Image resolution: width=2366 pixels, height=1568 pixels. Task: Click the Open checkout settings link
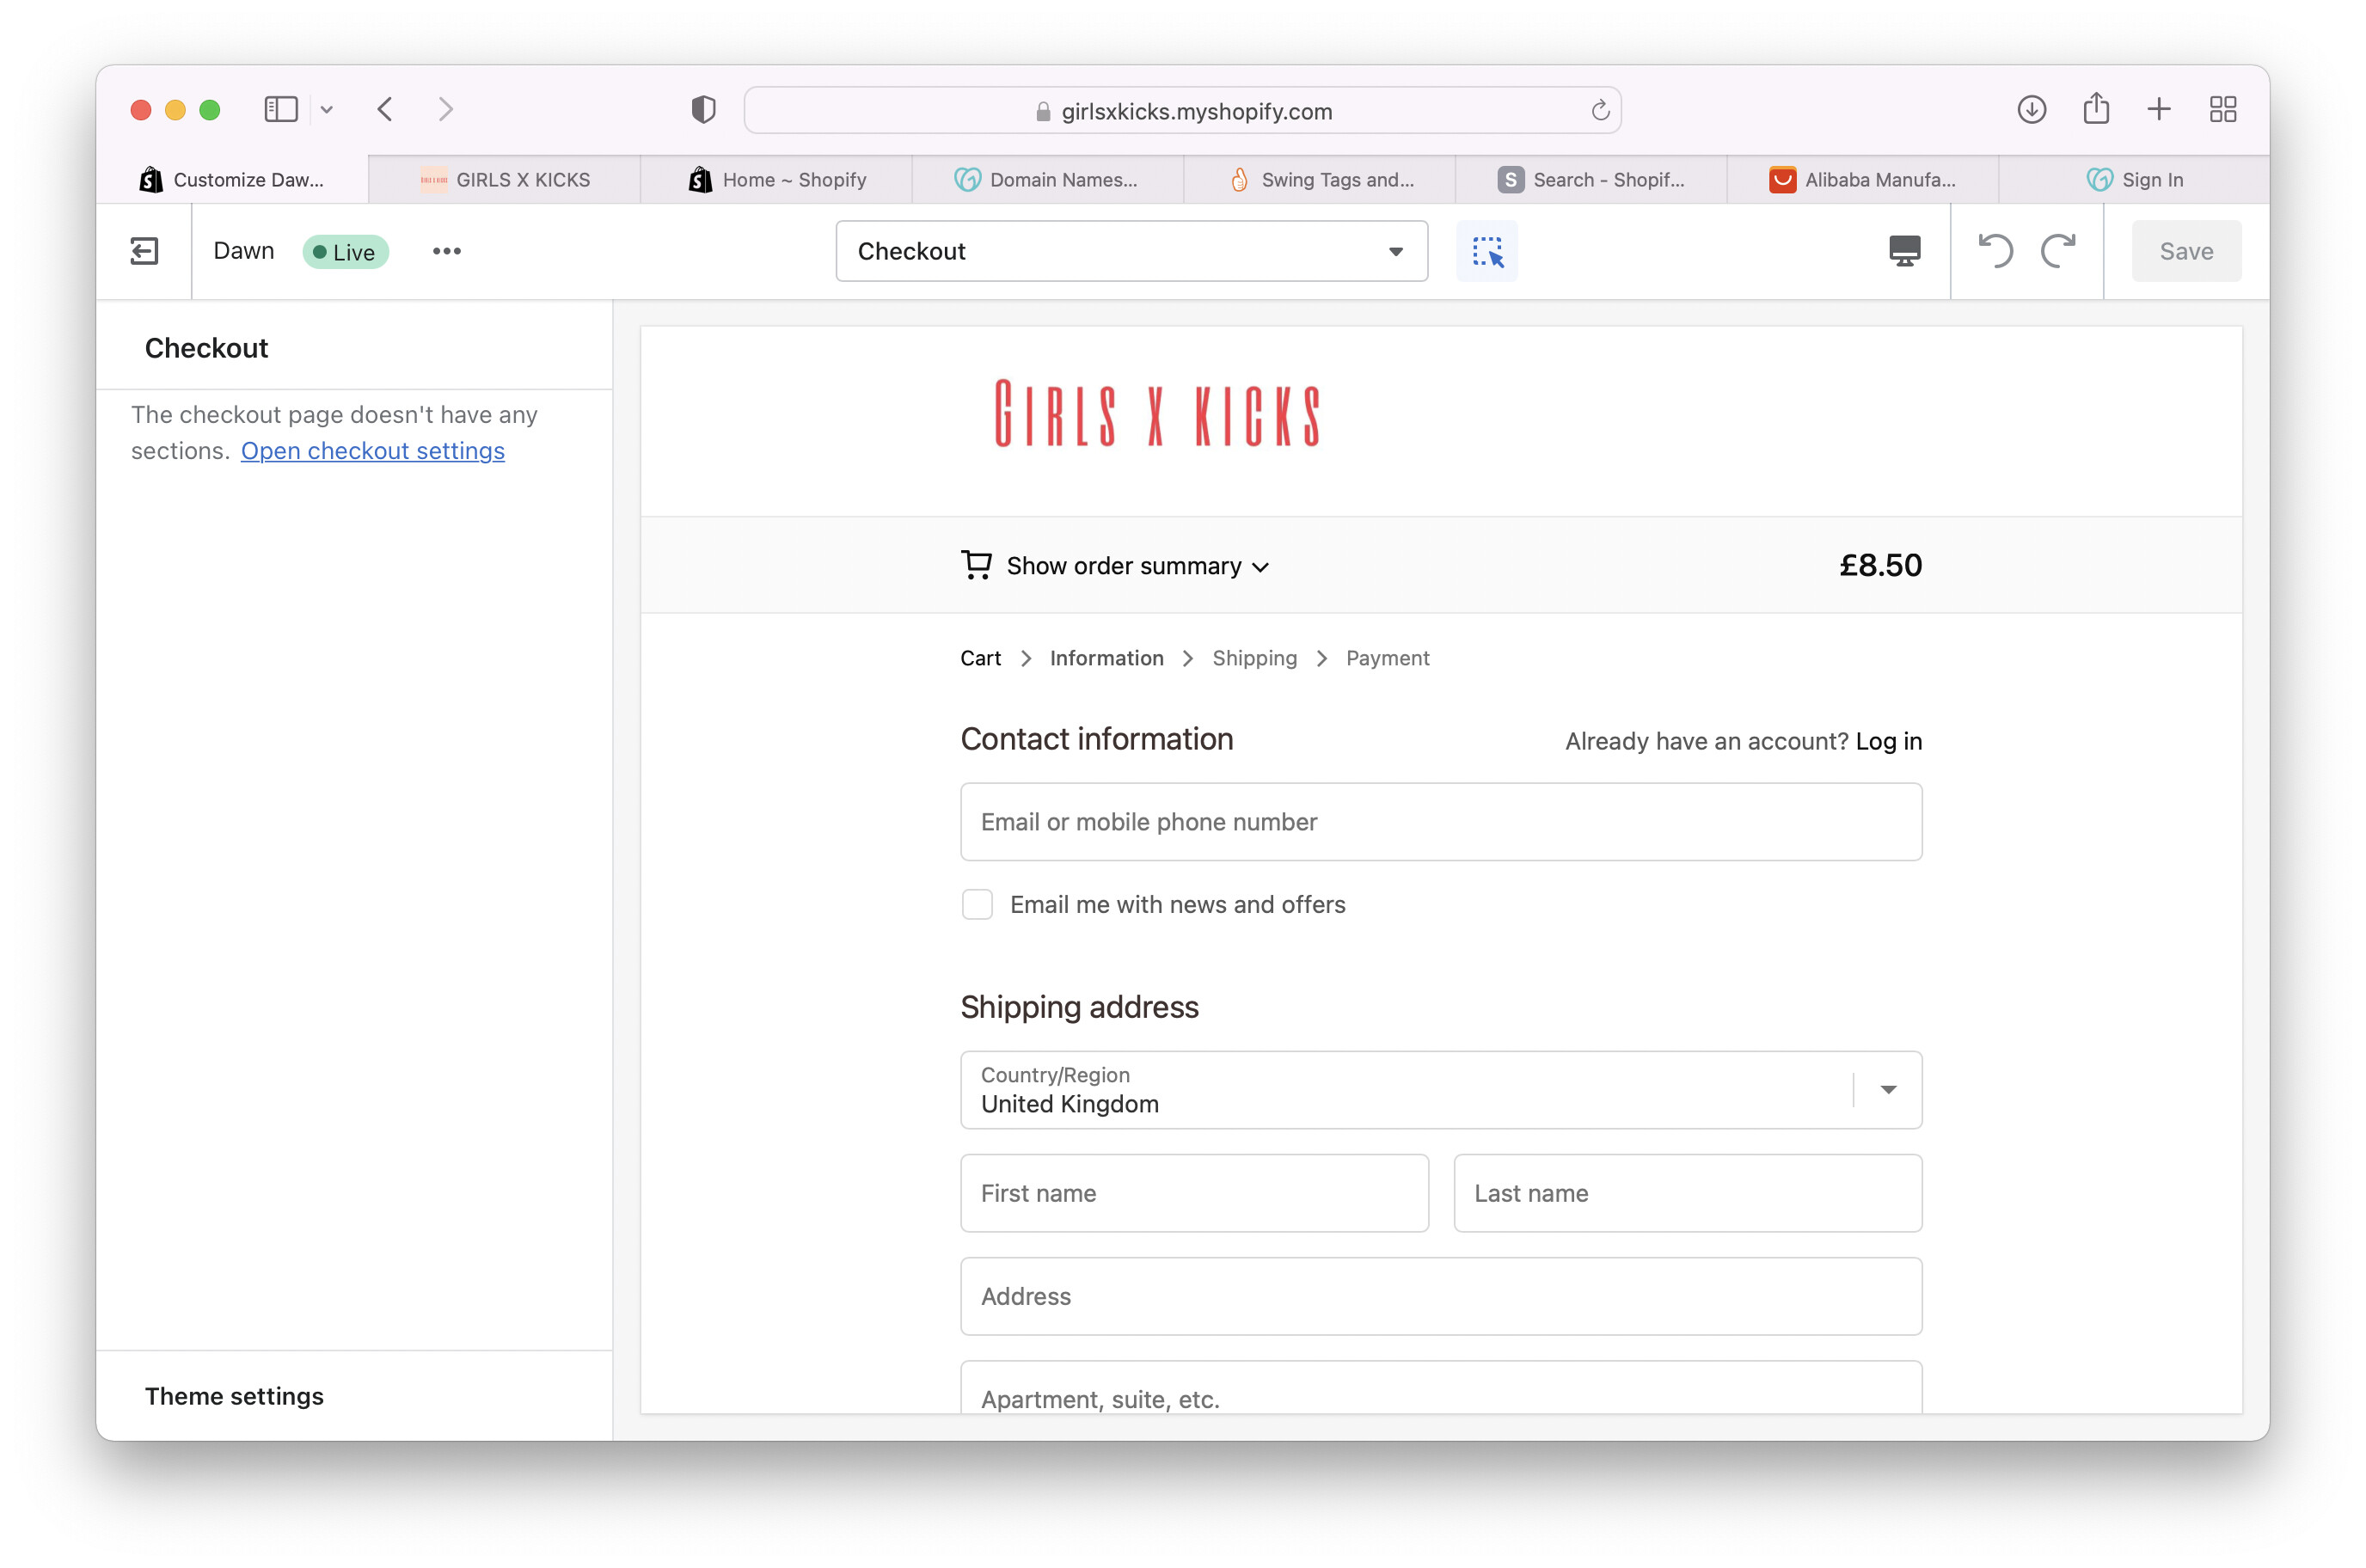[372, 451]
